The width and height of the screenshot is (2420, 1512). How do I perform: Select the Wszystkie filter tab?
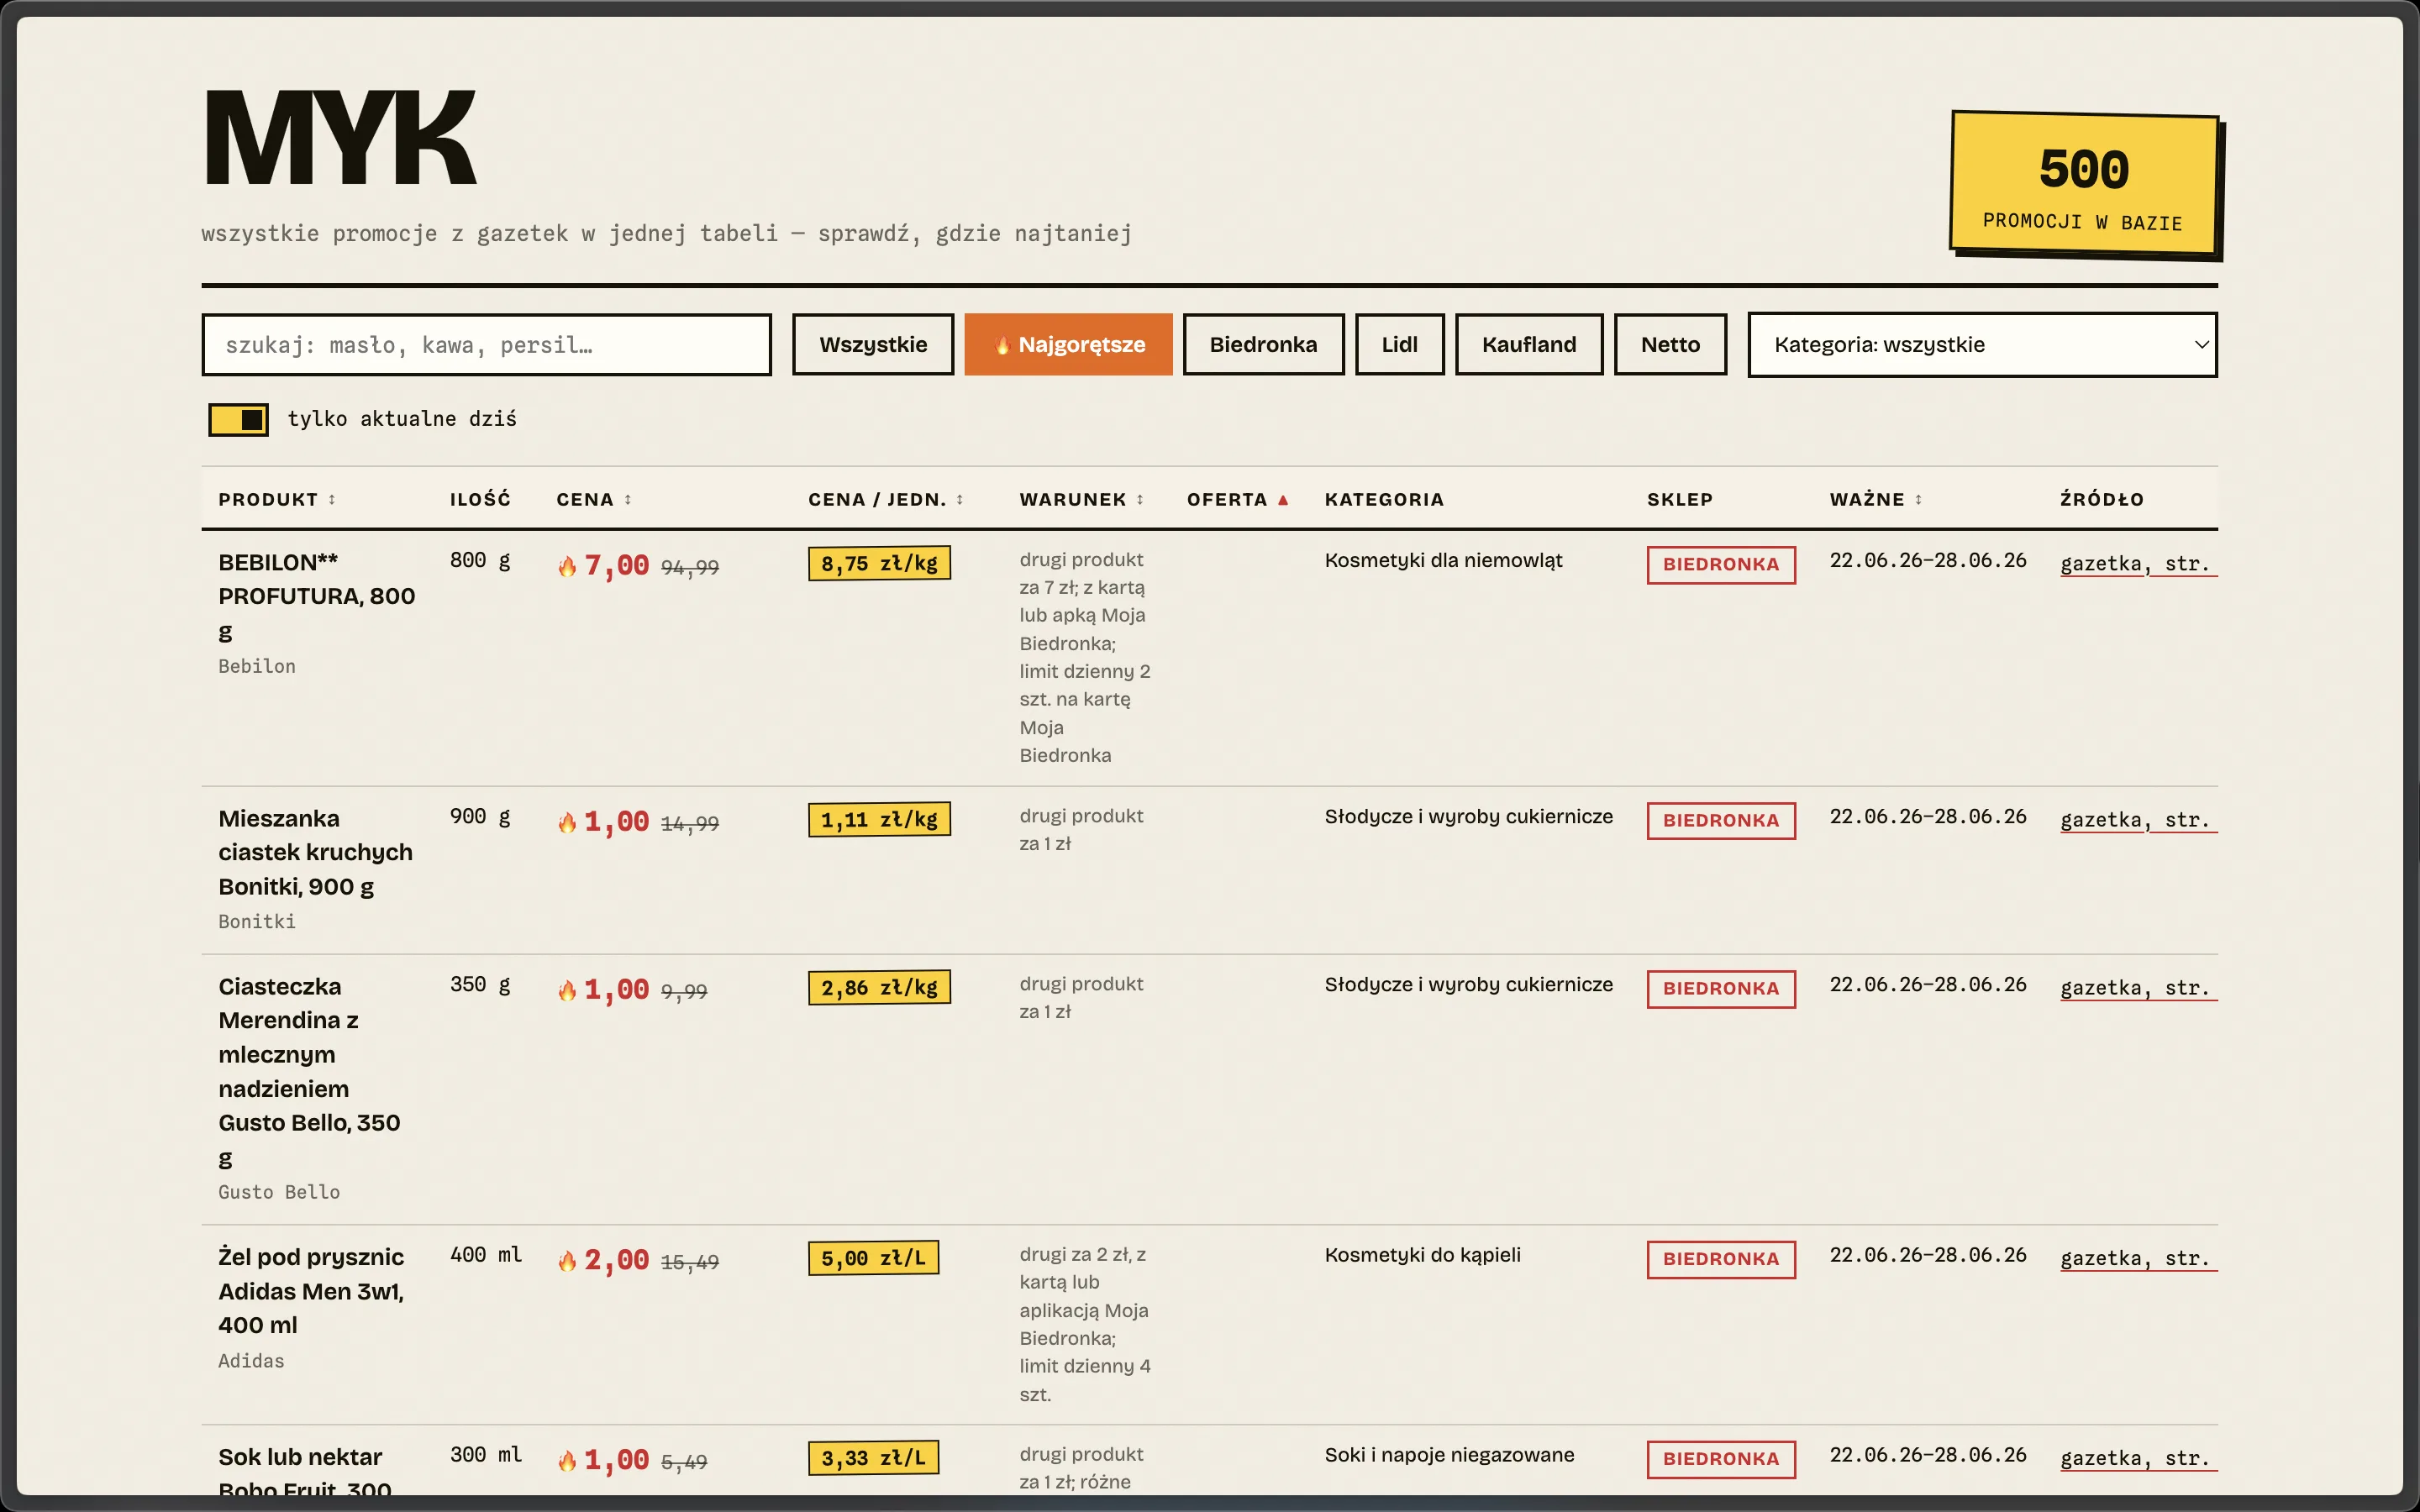click(873, 345)
